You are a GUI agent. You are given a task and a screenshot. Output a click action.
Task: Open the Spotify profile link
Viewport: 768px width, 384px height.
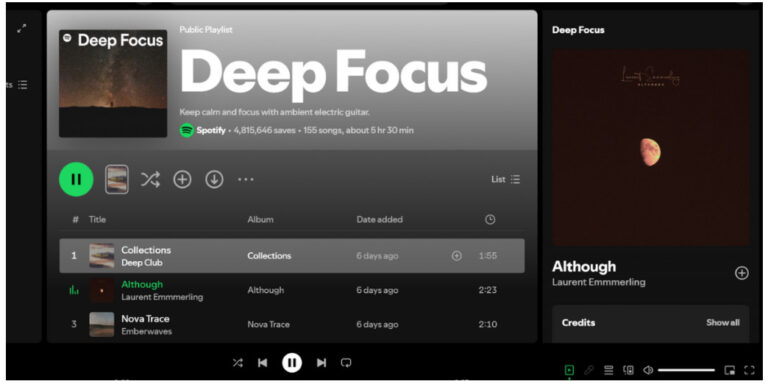coord(211,130)
